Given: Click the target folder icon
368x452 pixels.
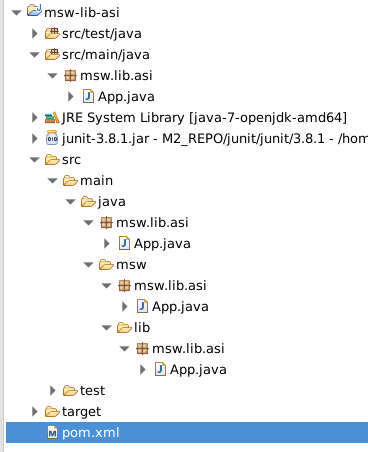Looking at the screenshot, I should point(52,412).
